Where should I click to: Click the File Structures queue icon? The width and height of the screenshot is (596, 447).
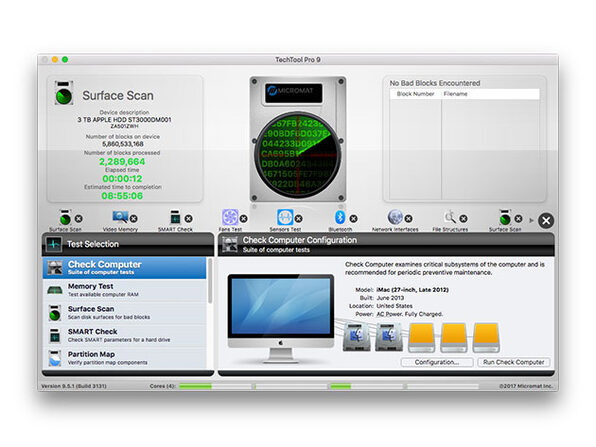click(x=450, y=217)
